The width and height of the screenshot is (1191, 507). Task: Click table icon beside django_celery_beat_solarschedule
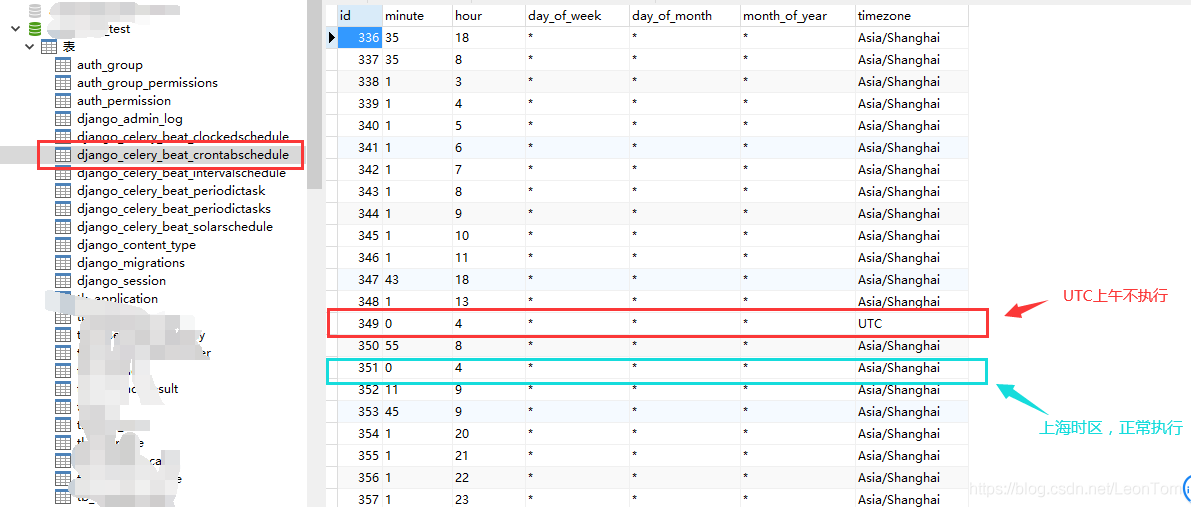click(64, 227)
